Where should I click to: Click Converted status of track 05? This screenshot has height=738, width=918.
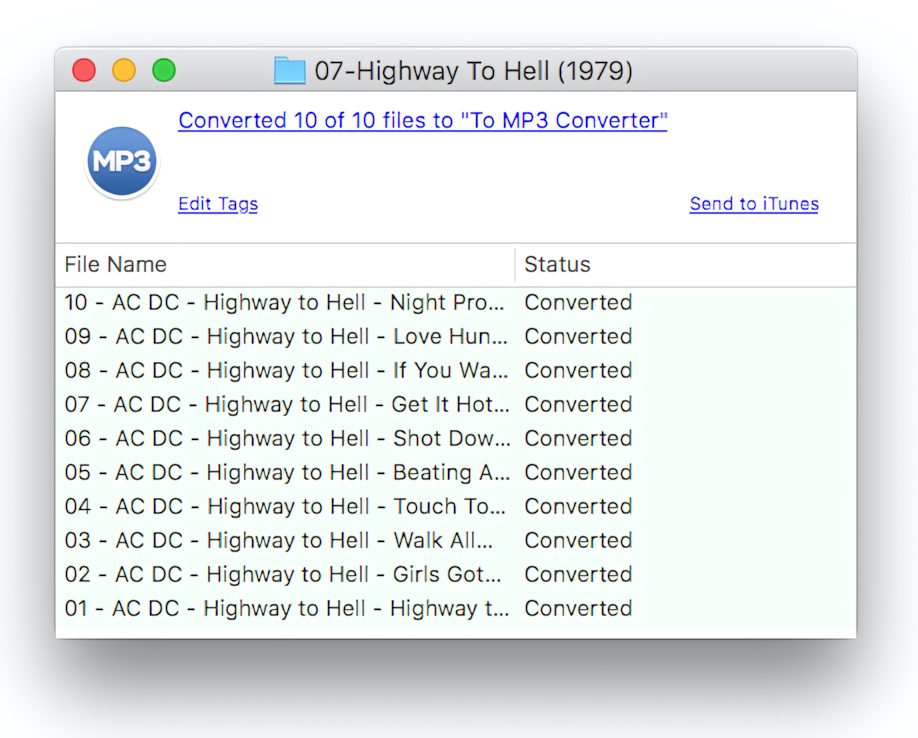coord(578,472)
